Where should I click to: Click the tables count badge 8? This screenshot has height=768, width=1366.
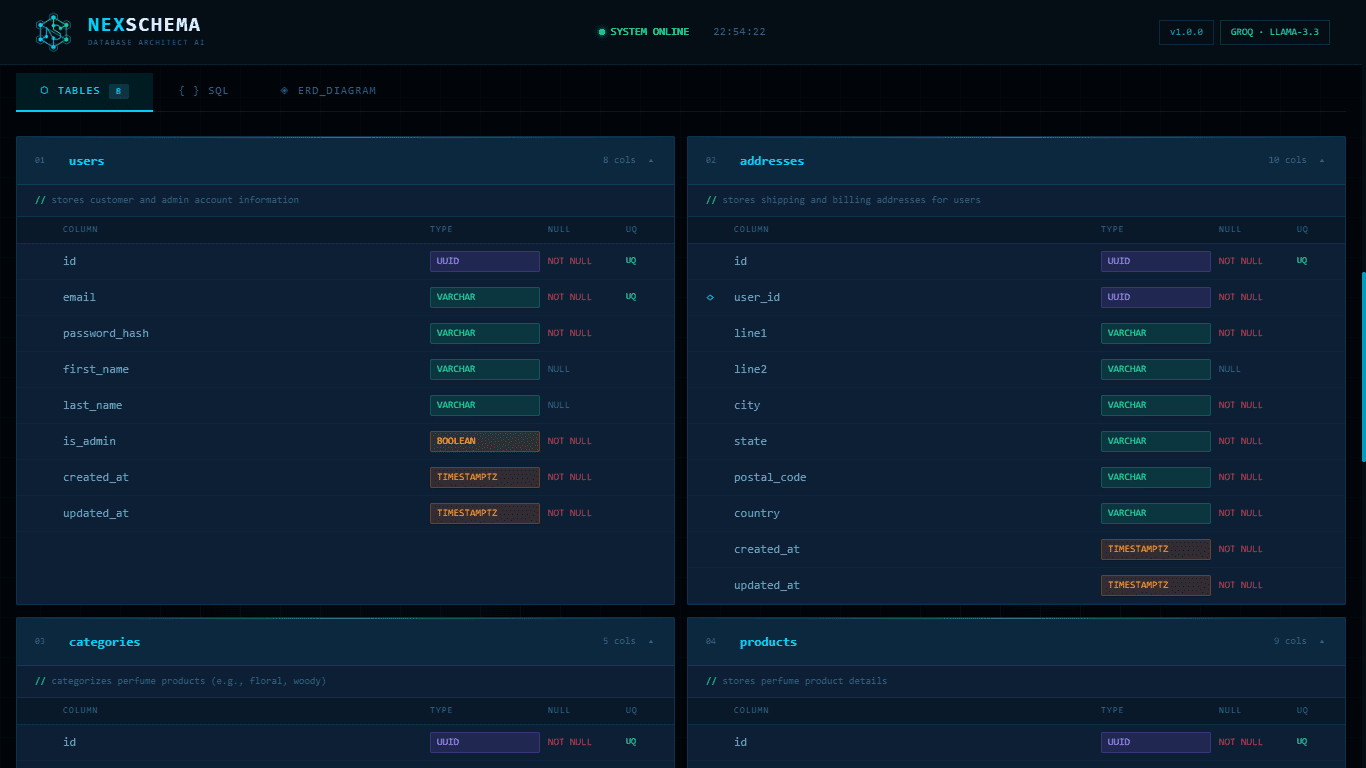tap(118, 91)
